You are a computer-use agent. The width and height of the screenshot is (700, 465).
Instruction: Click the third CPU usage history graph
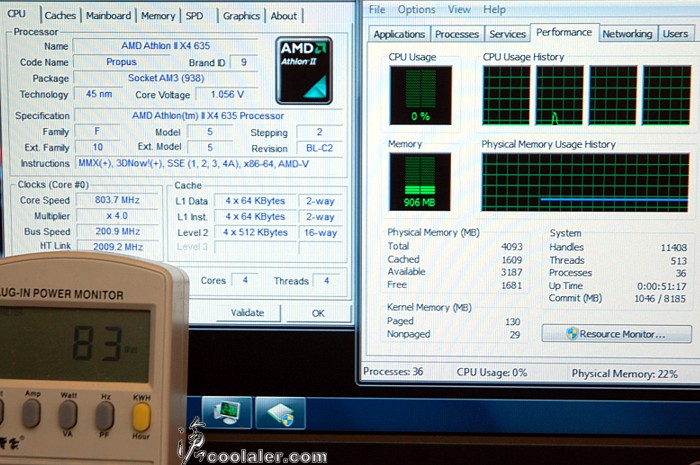point(613,95)
